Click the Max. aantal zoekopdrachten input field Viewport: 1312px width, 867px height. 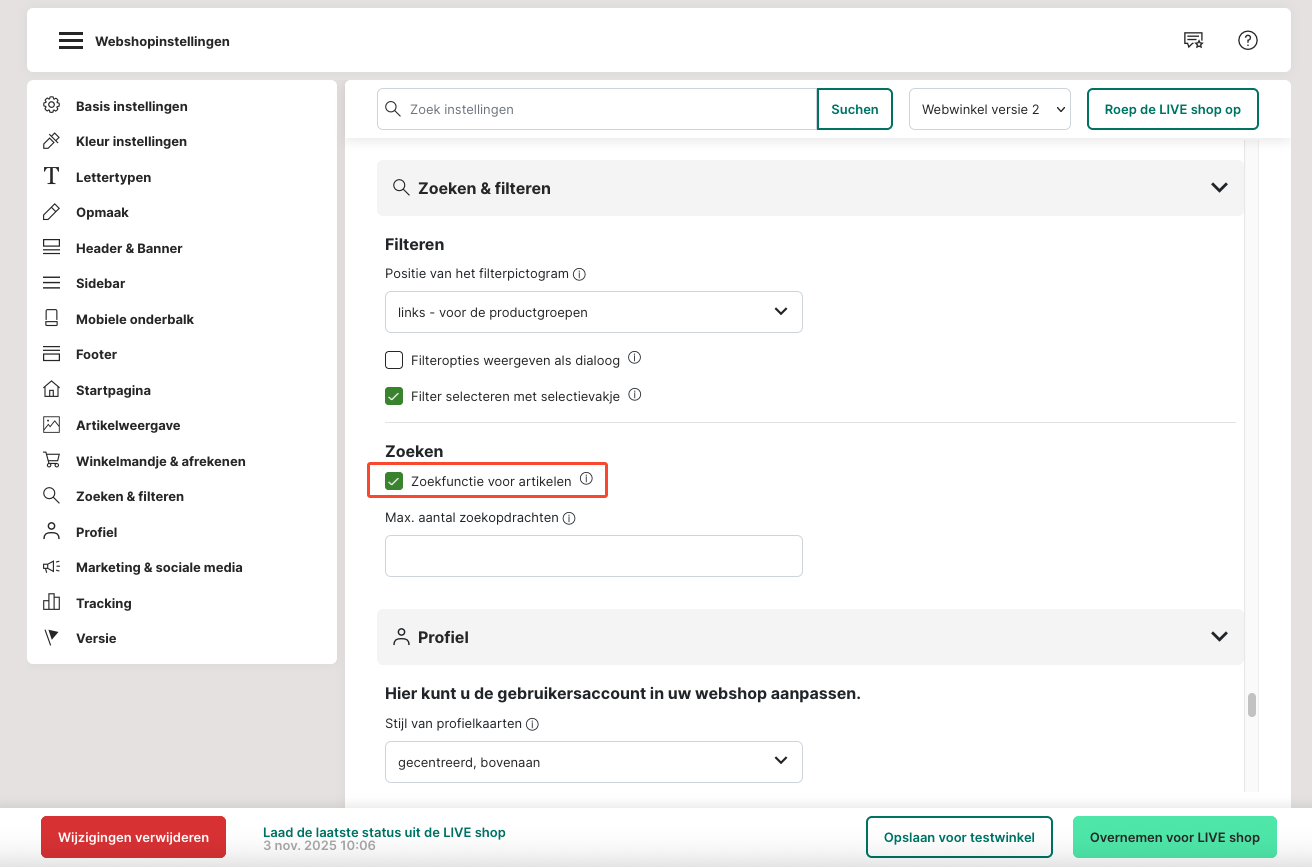coord(593,556)
